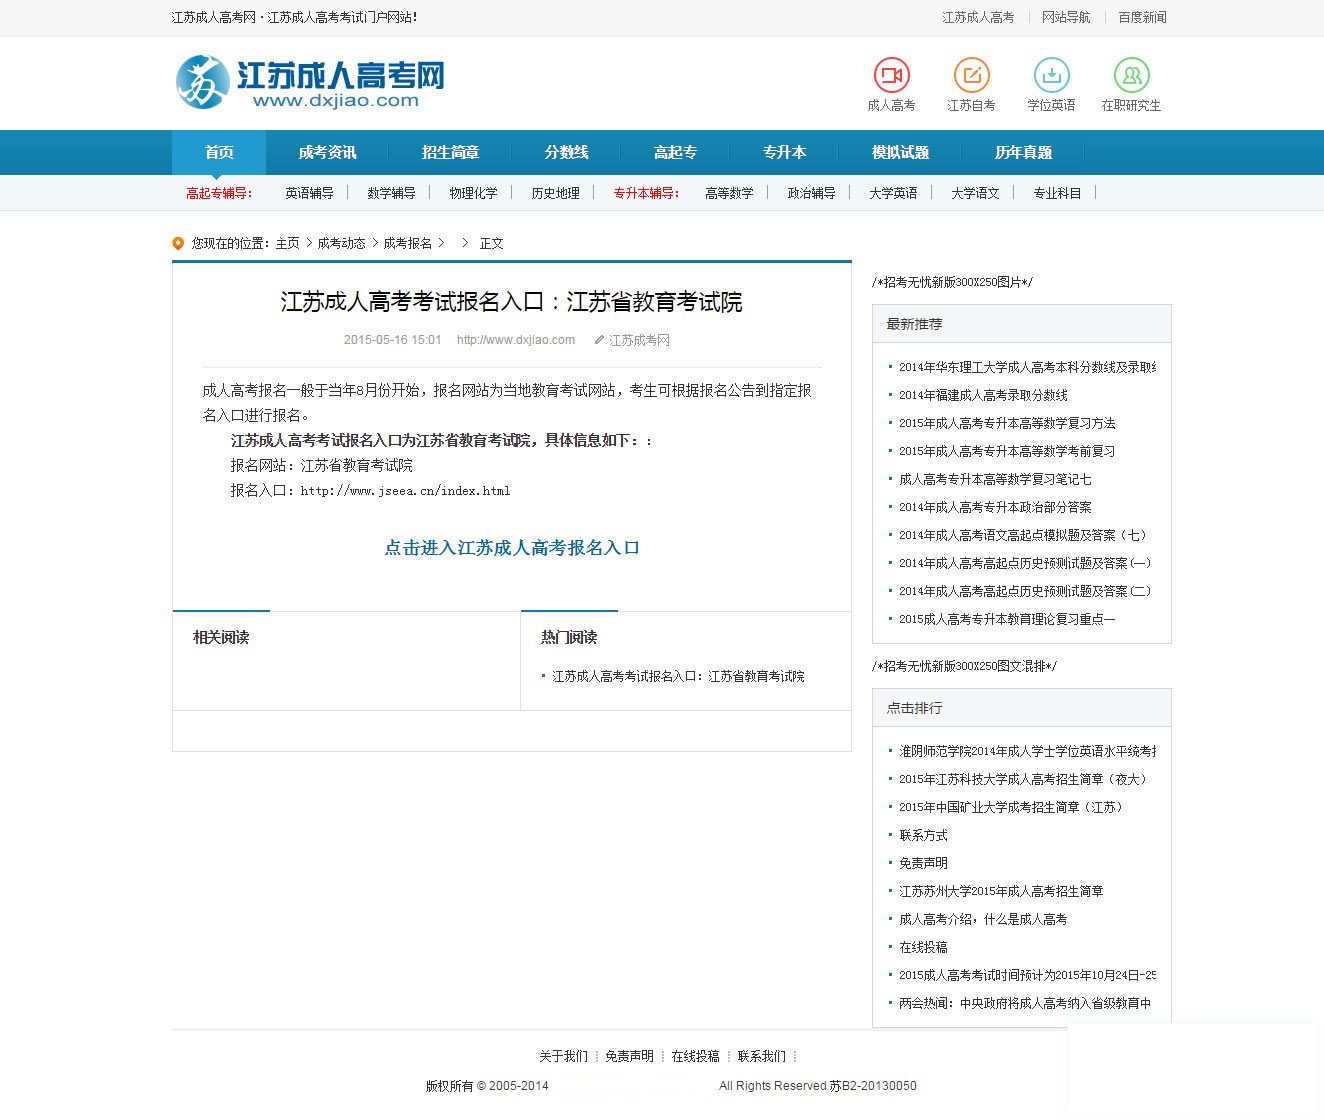Select 招生简章 in the nav bar
The height and width of the screenshot is (1120, 1324).
450,152
